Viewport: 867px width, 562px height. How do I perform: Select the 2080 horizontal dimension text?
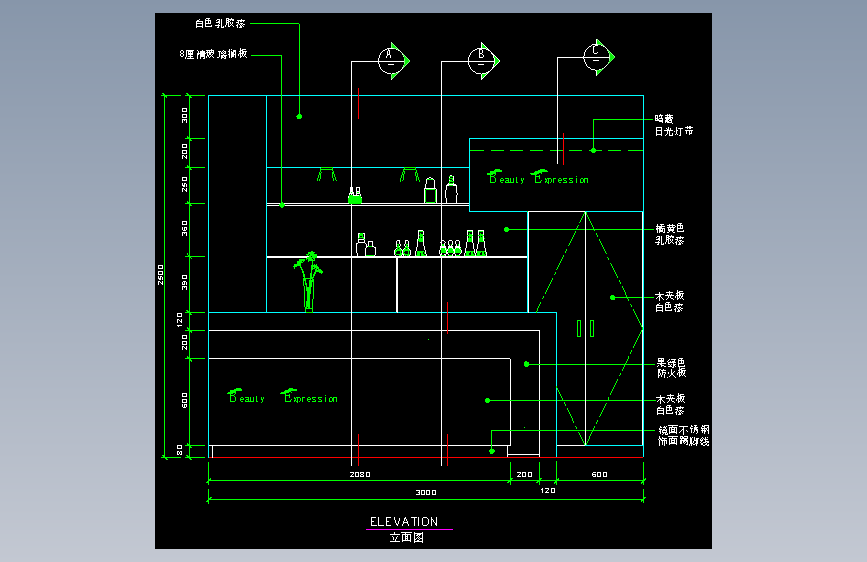click(360, 475)
